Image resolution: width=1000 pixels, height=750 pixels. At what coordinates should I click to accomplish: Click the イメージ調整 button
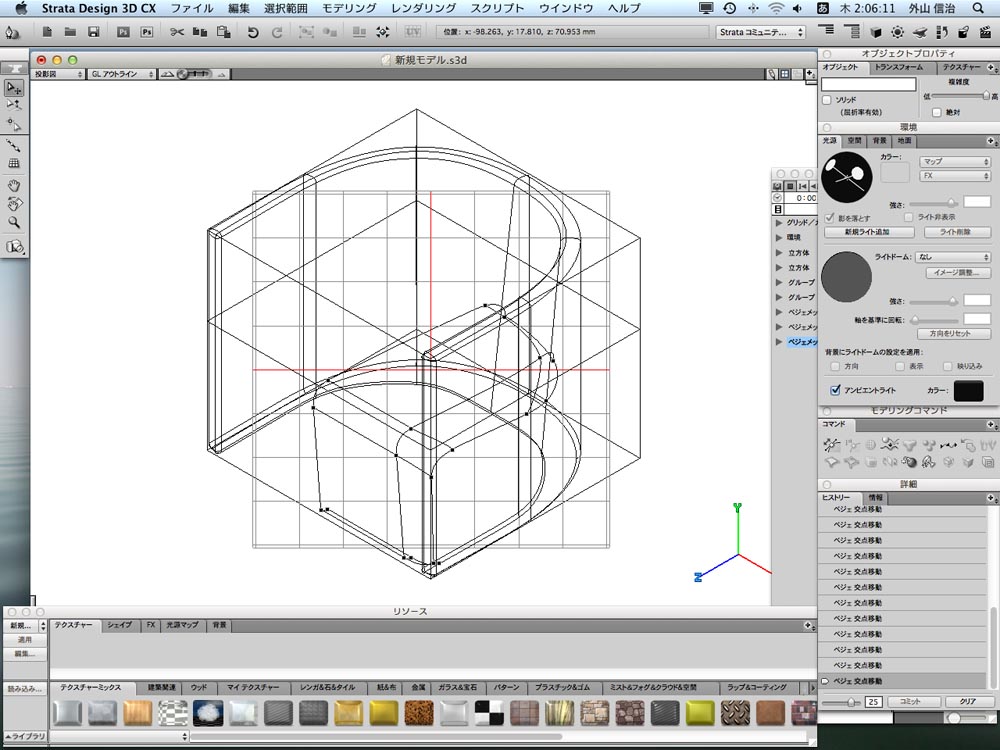click(957, 273)
